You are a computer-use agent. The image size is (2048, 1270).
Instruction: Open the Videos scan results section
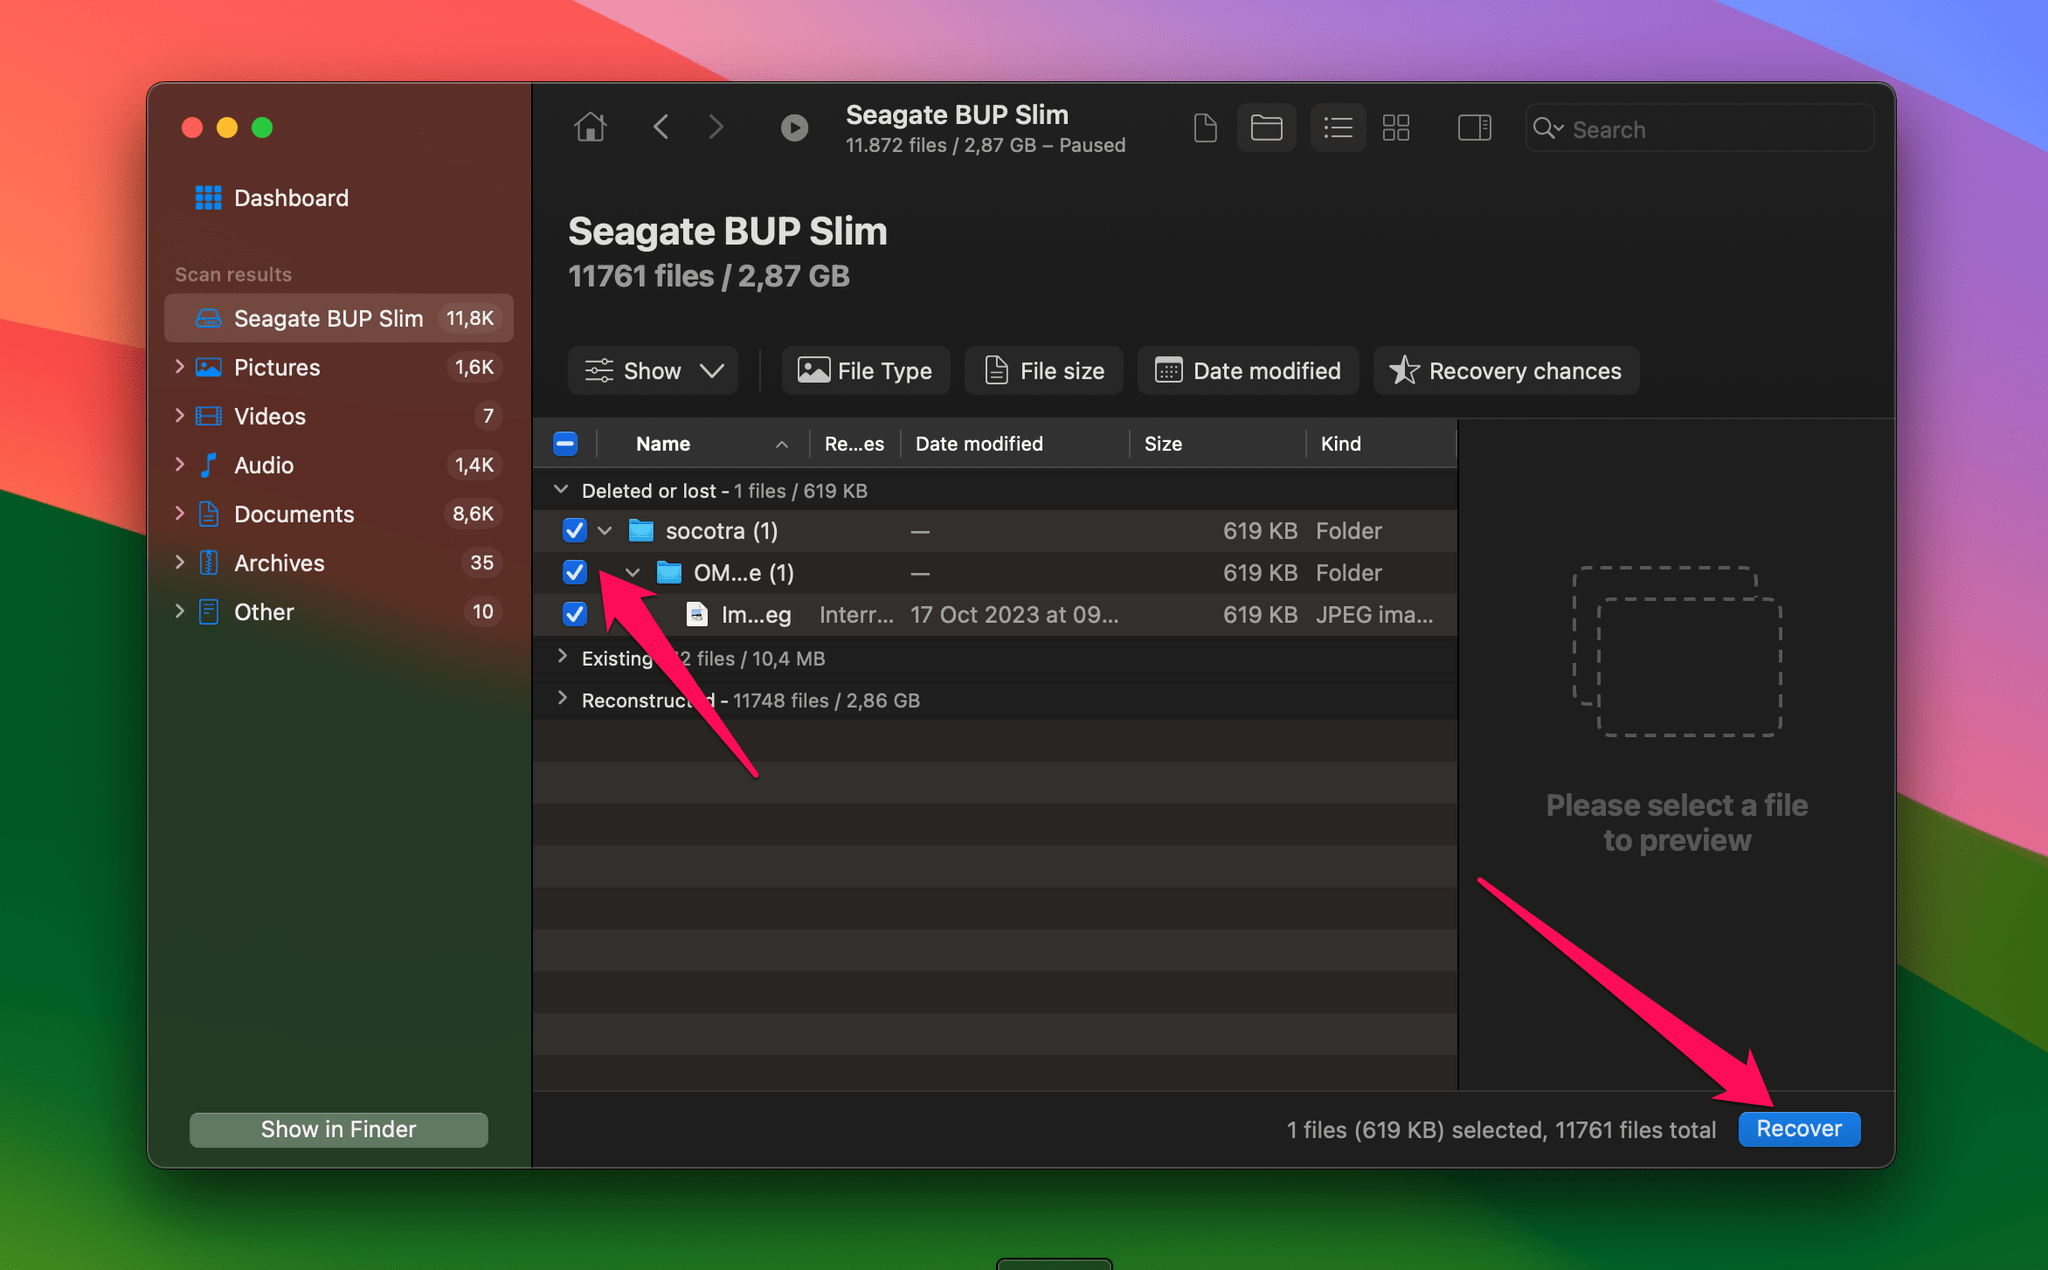[269, 416]
